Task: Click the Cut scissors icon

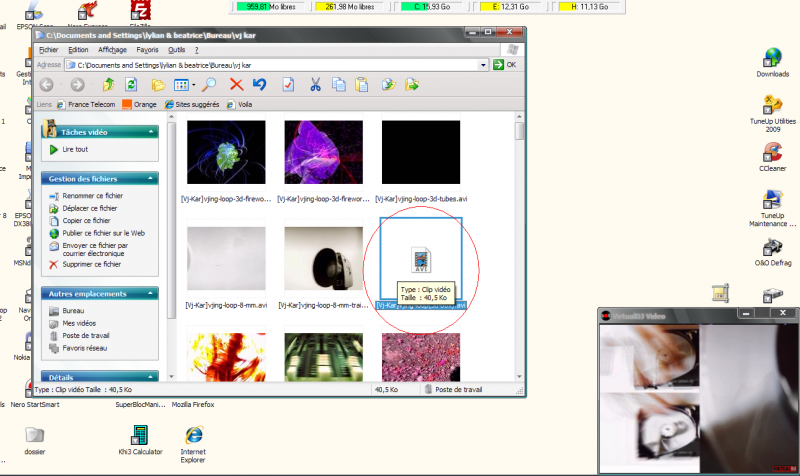Action: 315,85
